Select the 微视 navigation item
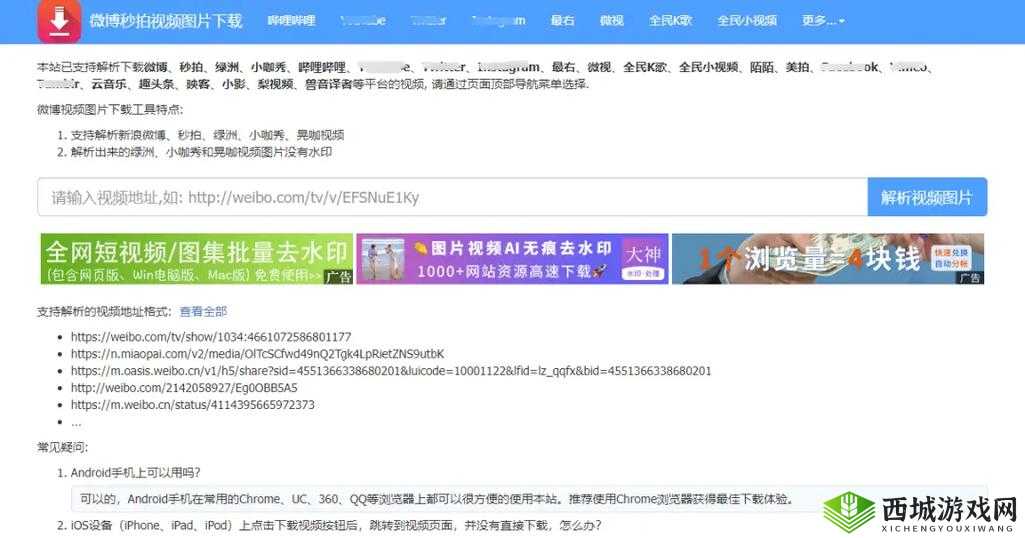This screenshot has height=538, width=1025. [x=611, y=21]
